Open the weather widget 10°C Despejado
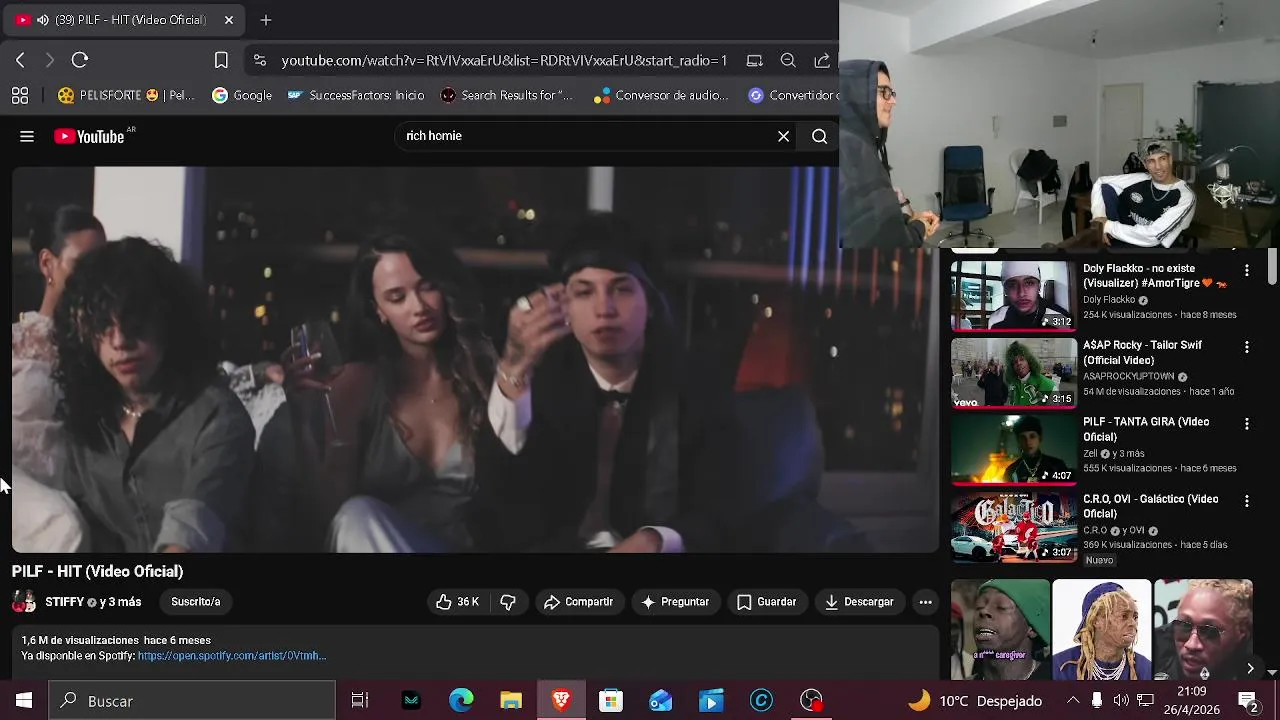 (975, 701)
